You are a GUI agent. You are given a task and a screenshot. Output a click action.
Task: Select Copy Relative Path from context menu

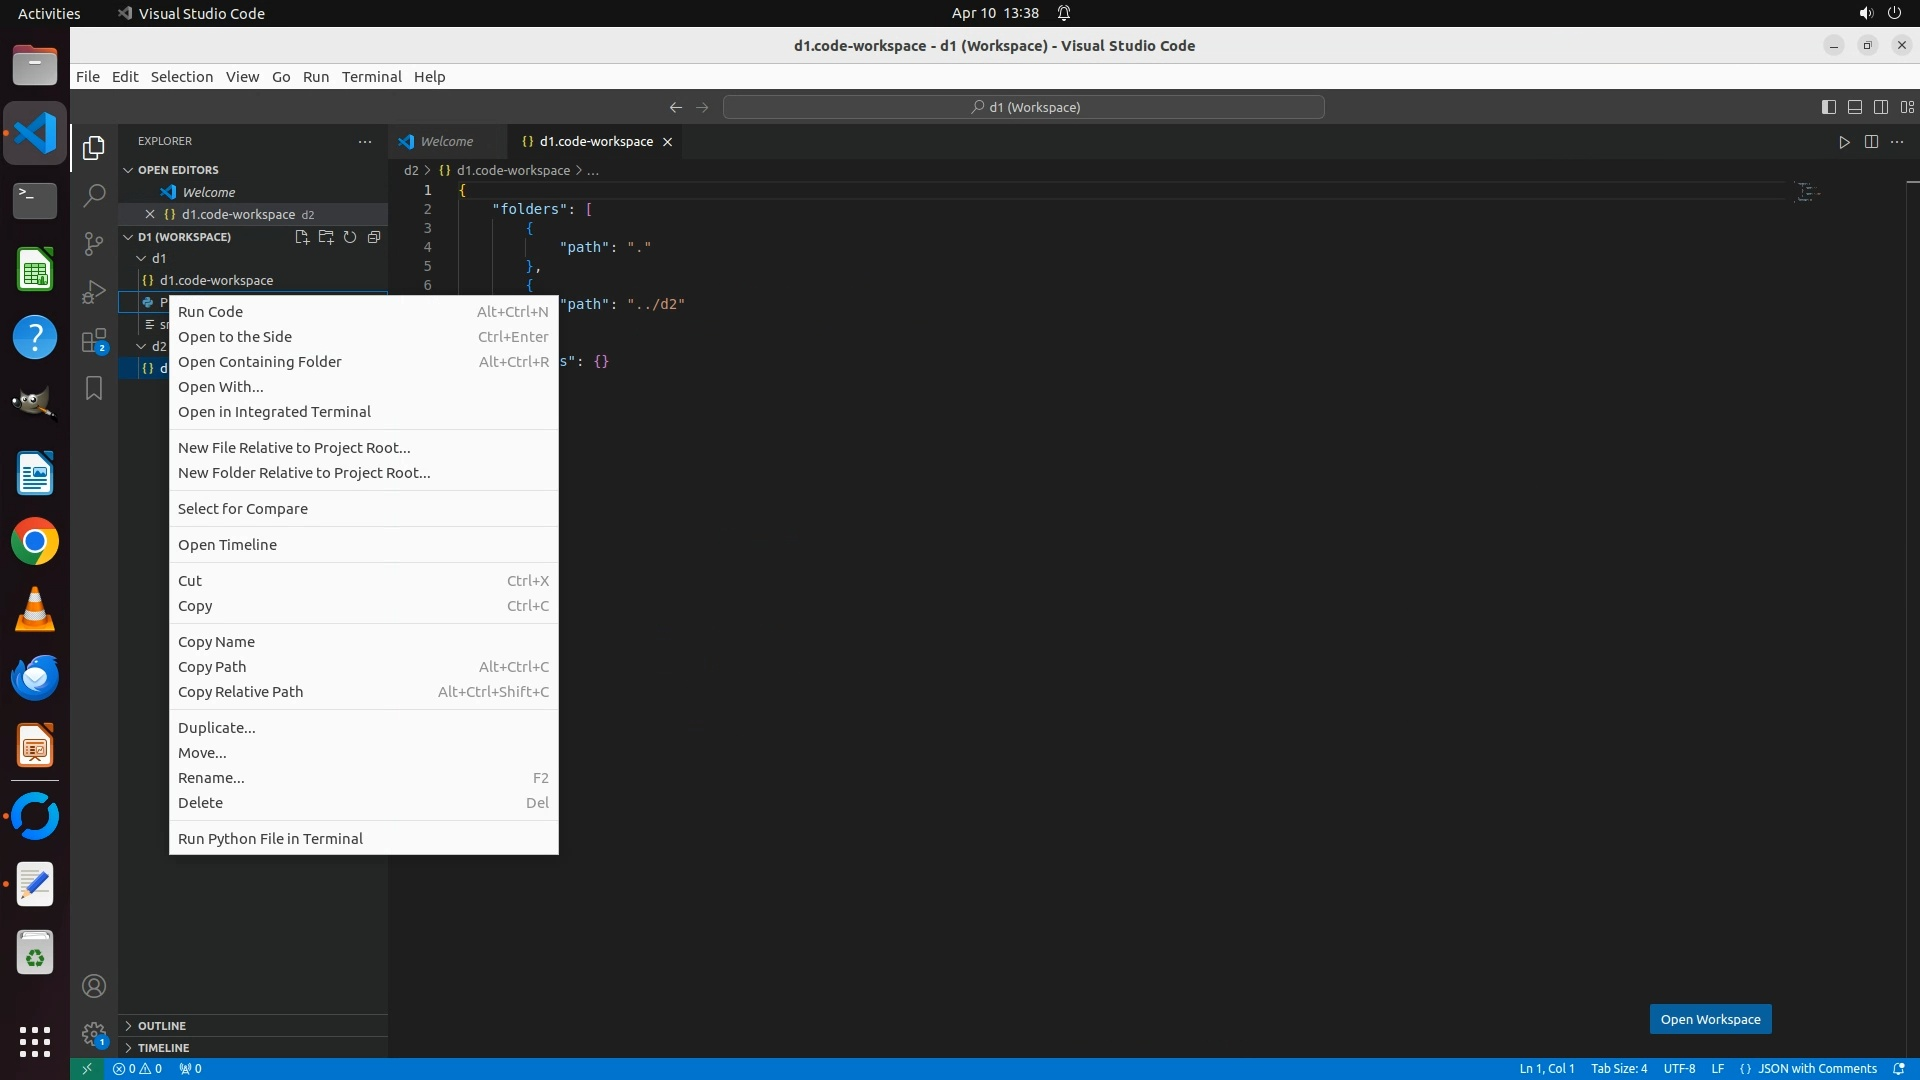point(240,692)
